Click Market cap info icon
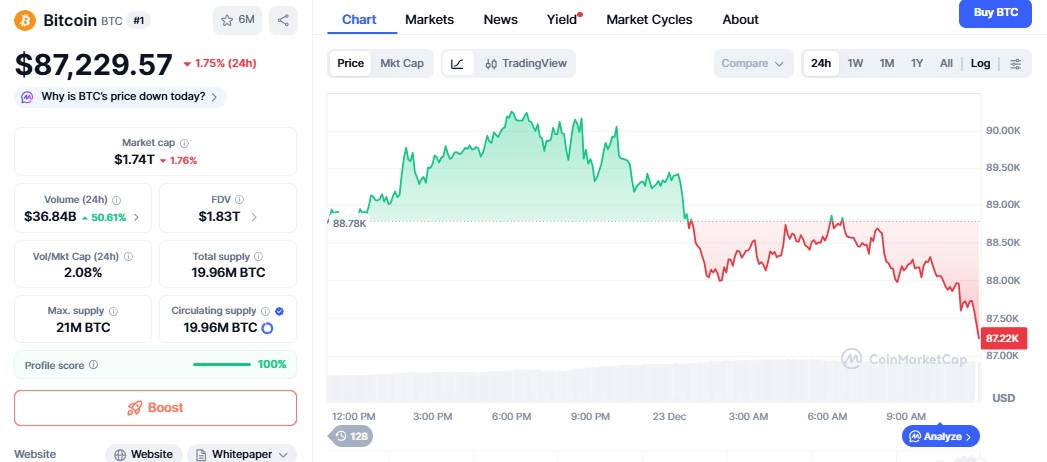 pos(184,144)
